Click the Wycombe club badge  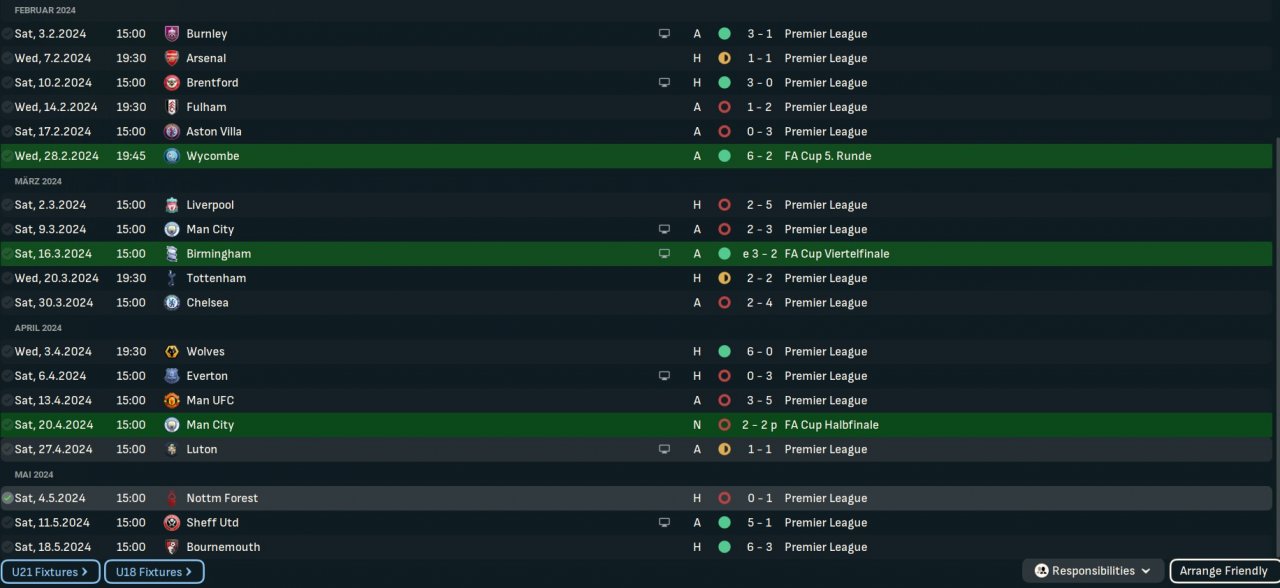coord(172,156)
